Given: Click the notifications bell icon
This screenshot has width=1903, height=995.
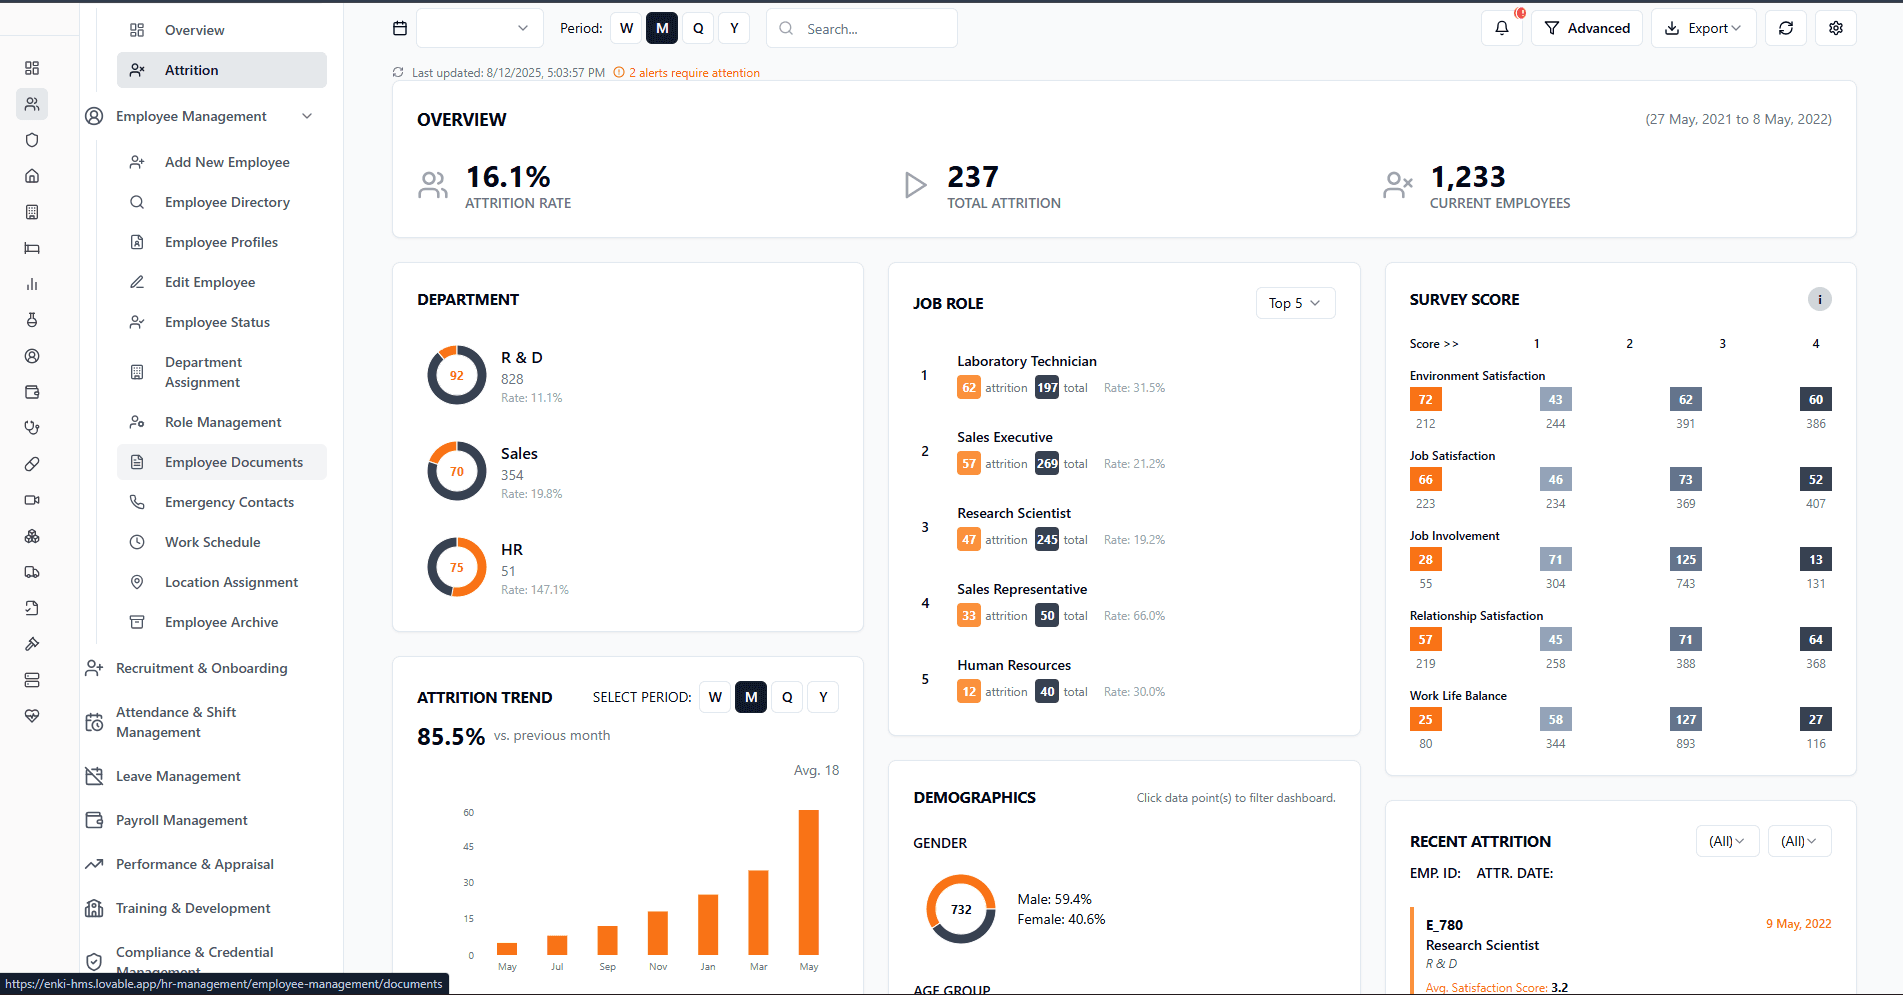Looking at the screenshot, I should pyautogui.click(x=1501, y=29).
